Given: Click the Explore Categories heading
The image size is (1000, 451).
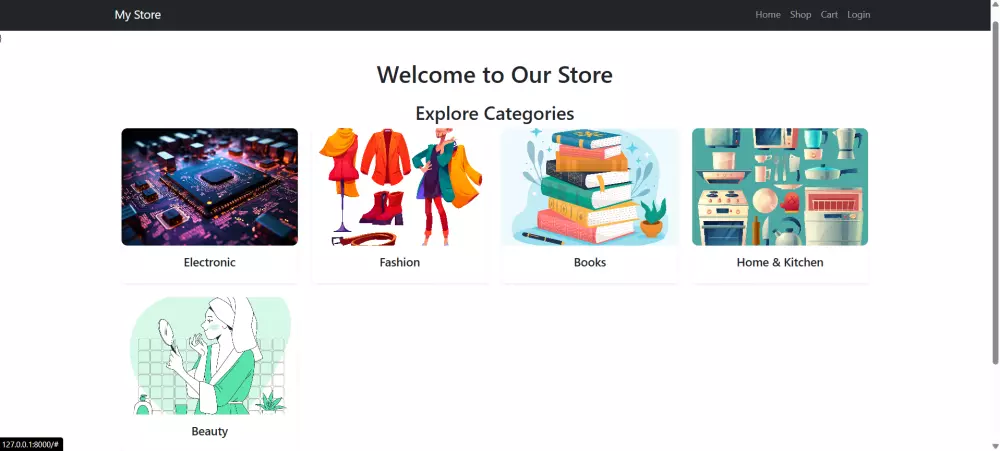Looking at the screenshot, I should click(x=494, y=114).
